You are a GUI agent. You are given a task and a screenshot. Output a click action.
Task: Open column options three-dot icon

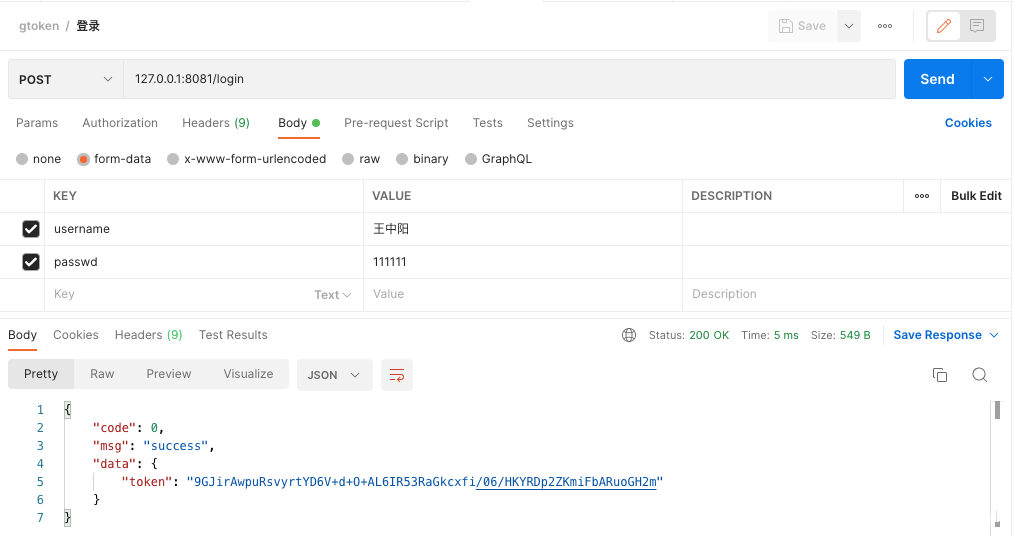922,196
